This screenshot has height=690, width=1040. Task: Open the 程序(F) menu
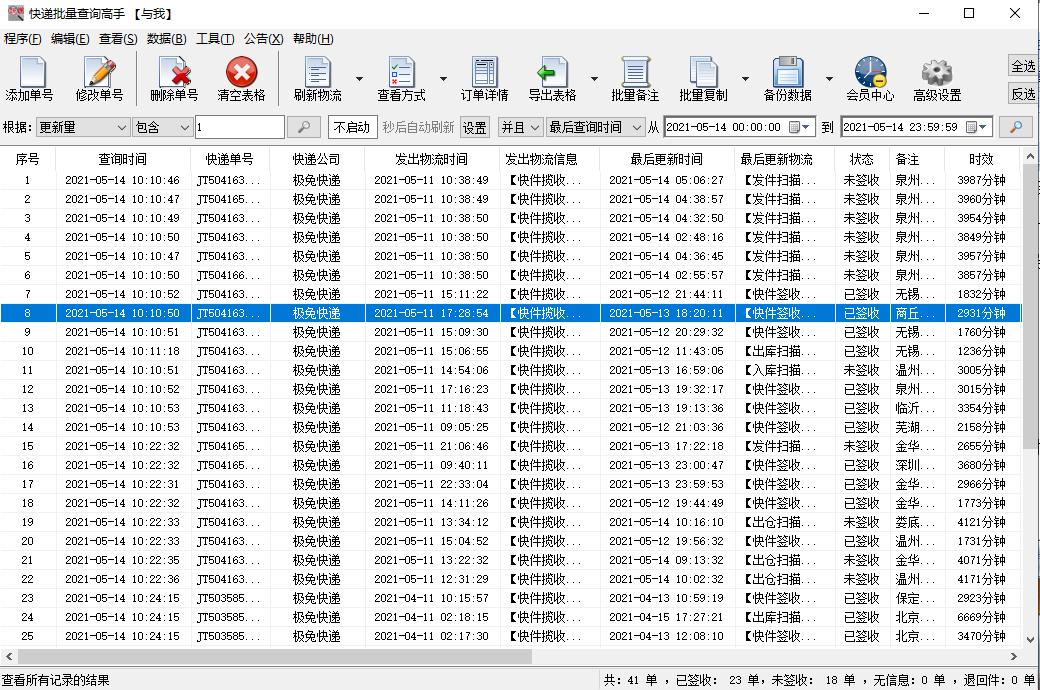tap(23, 38)
